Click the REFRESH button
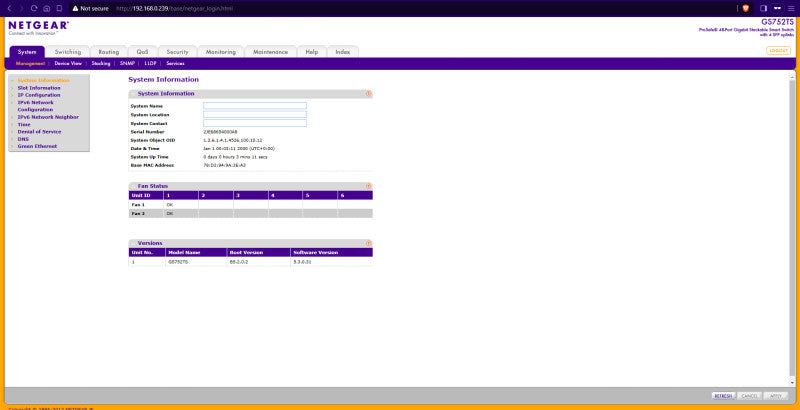This screenshot has height=410, width=800. tap(723, 396)
